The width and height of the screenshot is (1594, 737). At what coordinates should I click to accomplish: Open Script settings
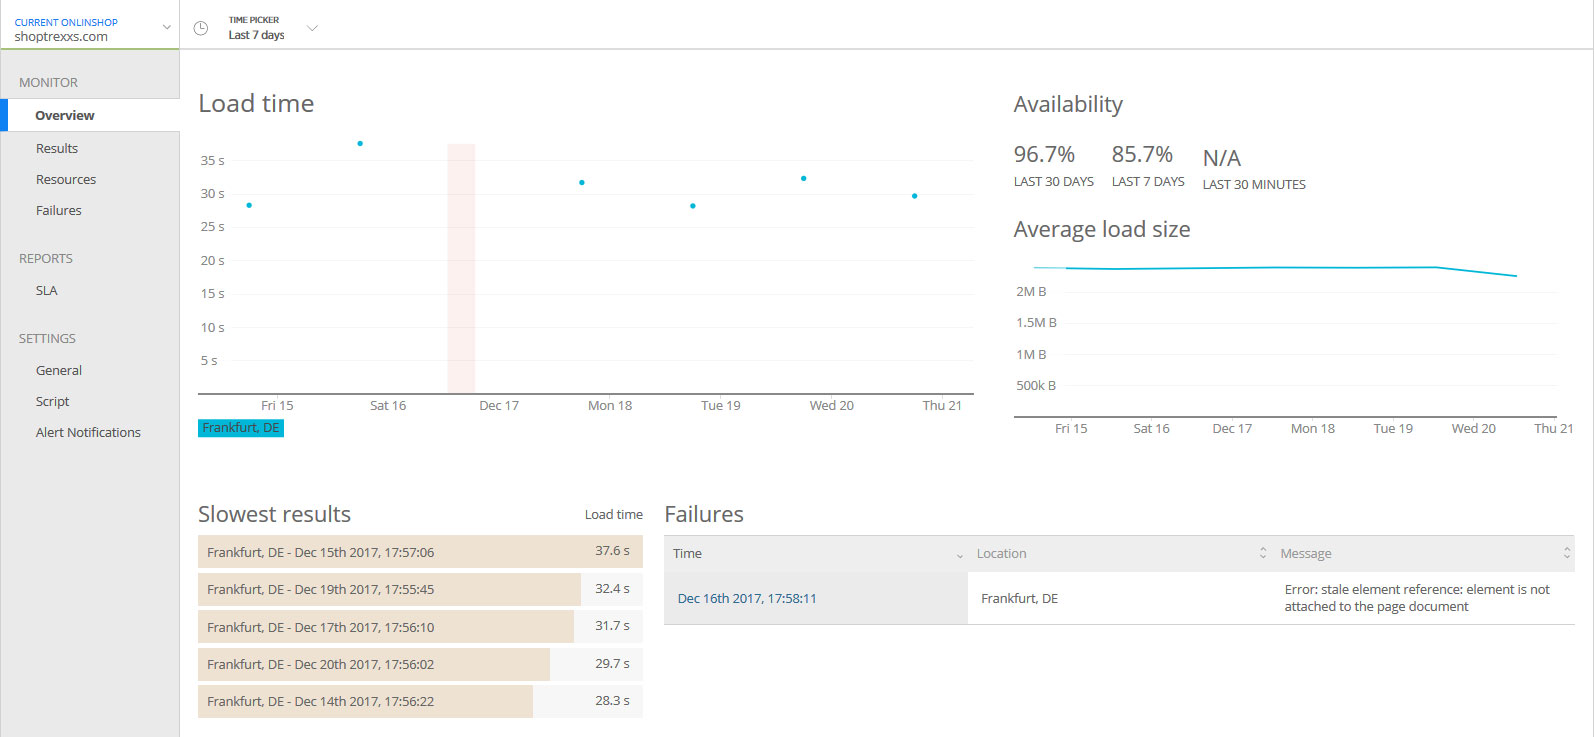[53, 402]
